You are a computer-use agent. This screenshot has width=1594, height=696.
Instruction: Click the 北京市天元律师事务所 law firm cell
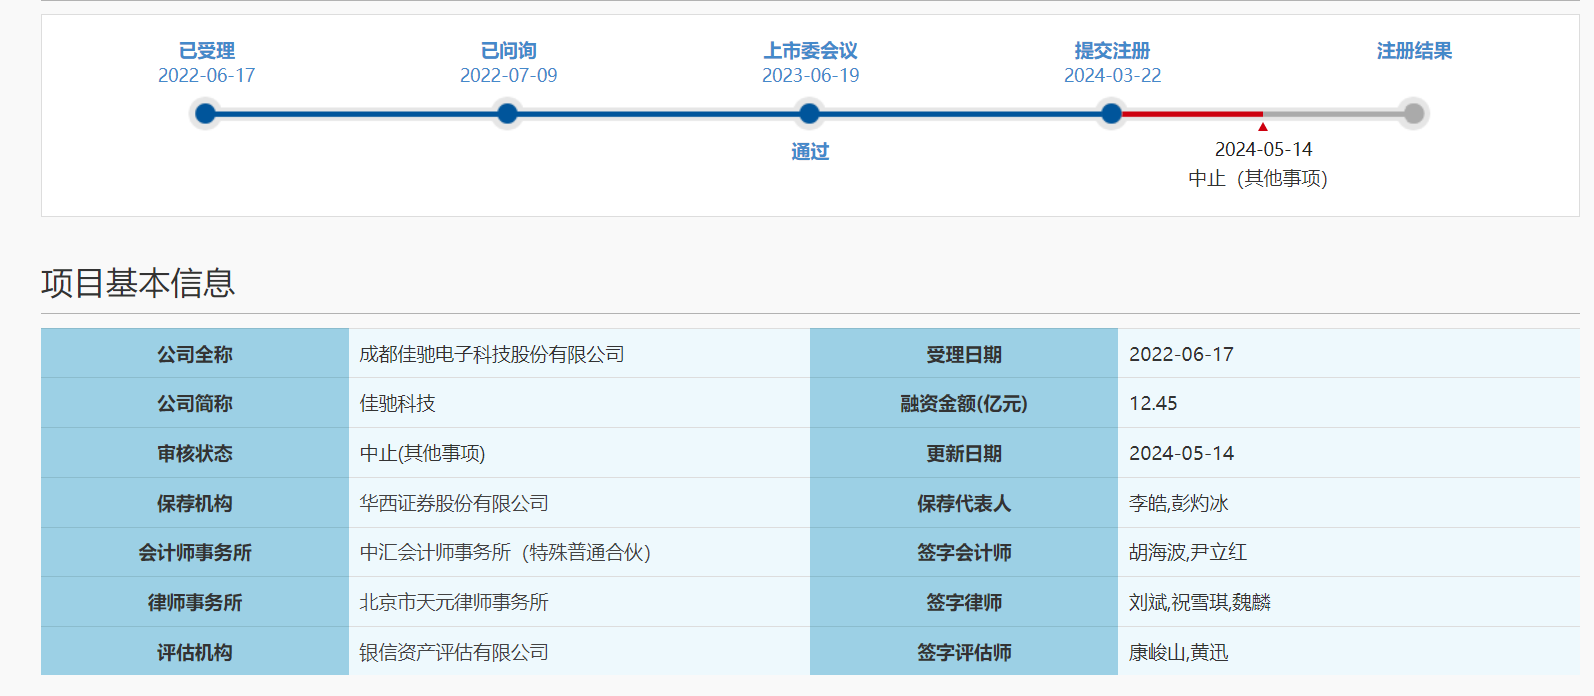click(454, 603)
